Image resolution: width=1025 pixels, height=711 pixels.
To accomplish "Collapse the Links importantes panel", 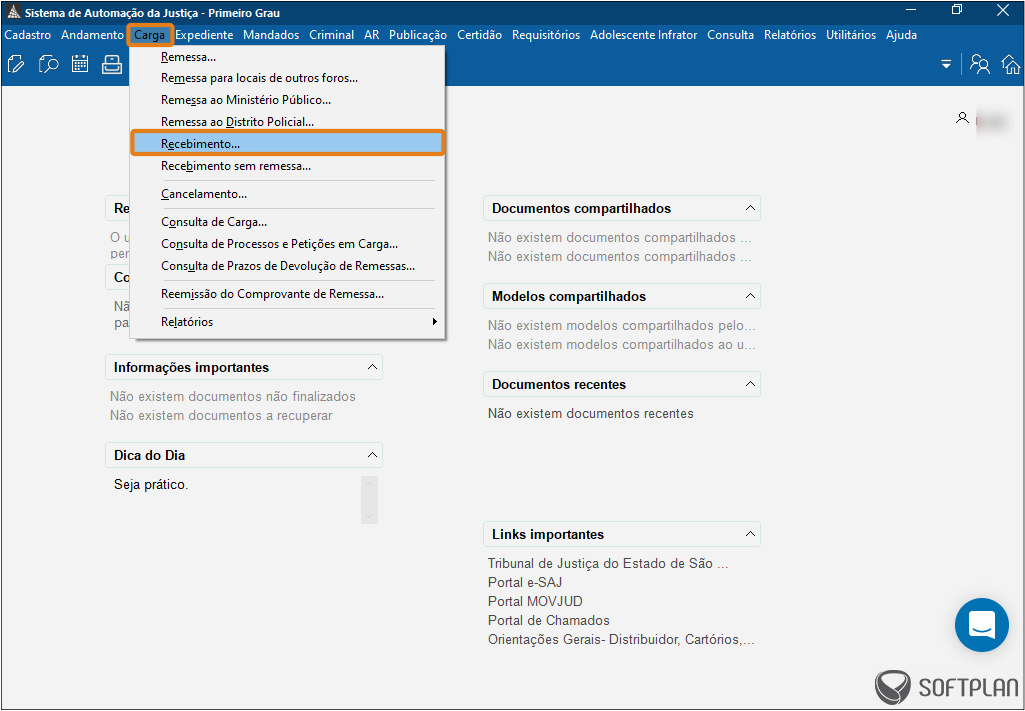I will 750,534.
